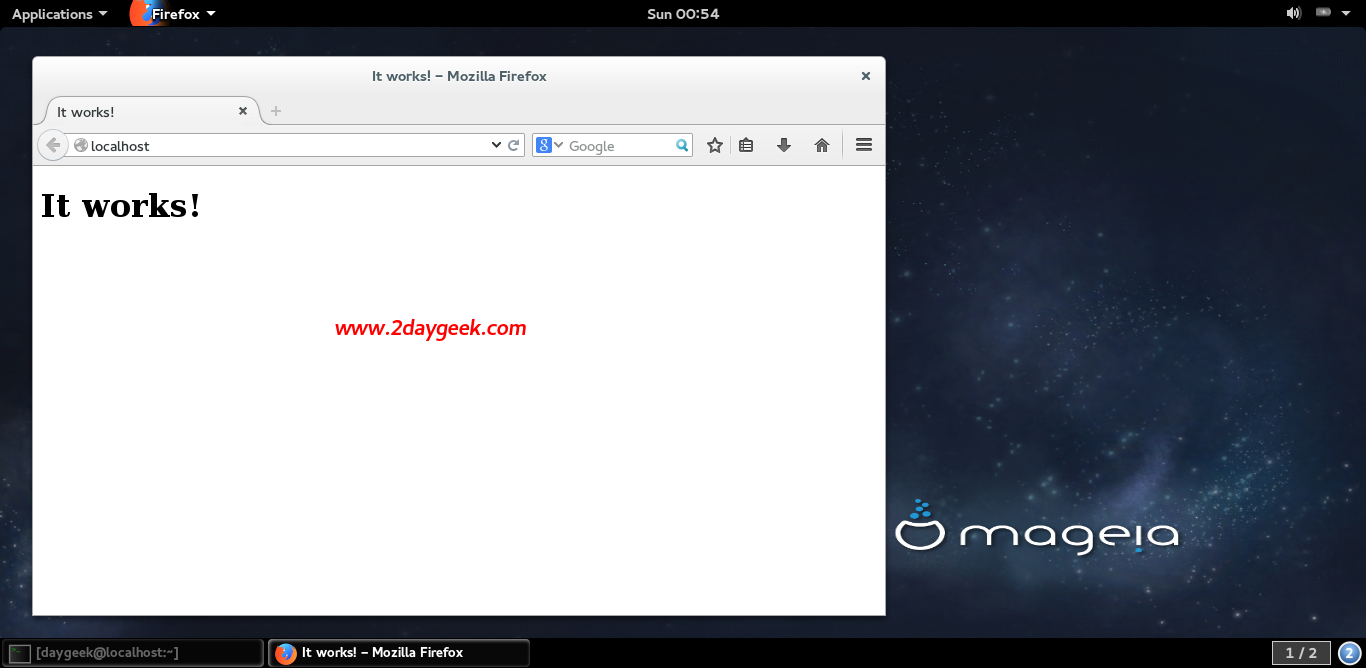The image size is (1366, 668).
Task: Click the search magnifier icon
Action: (682, 146)
